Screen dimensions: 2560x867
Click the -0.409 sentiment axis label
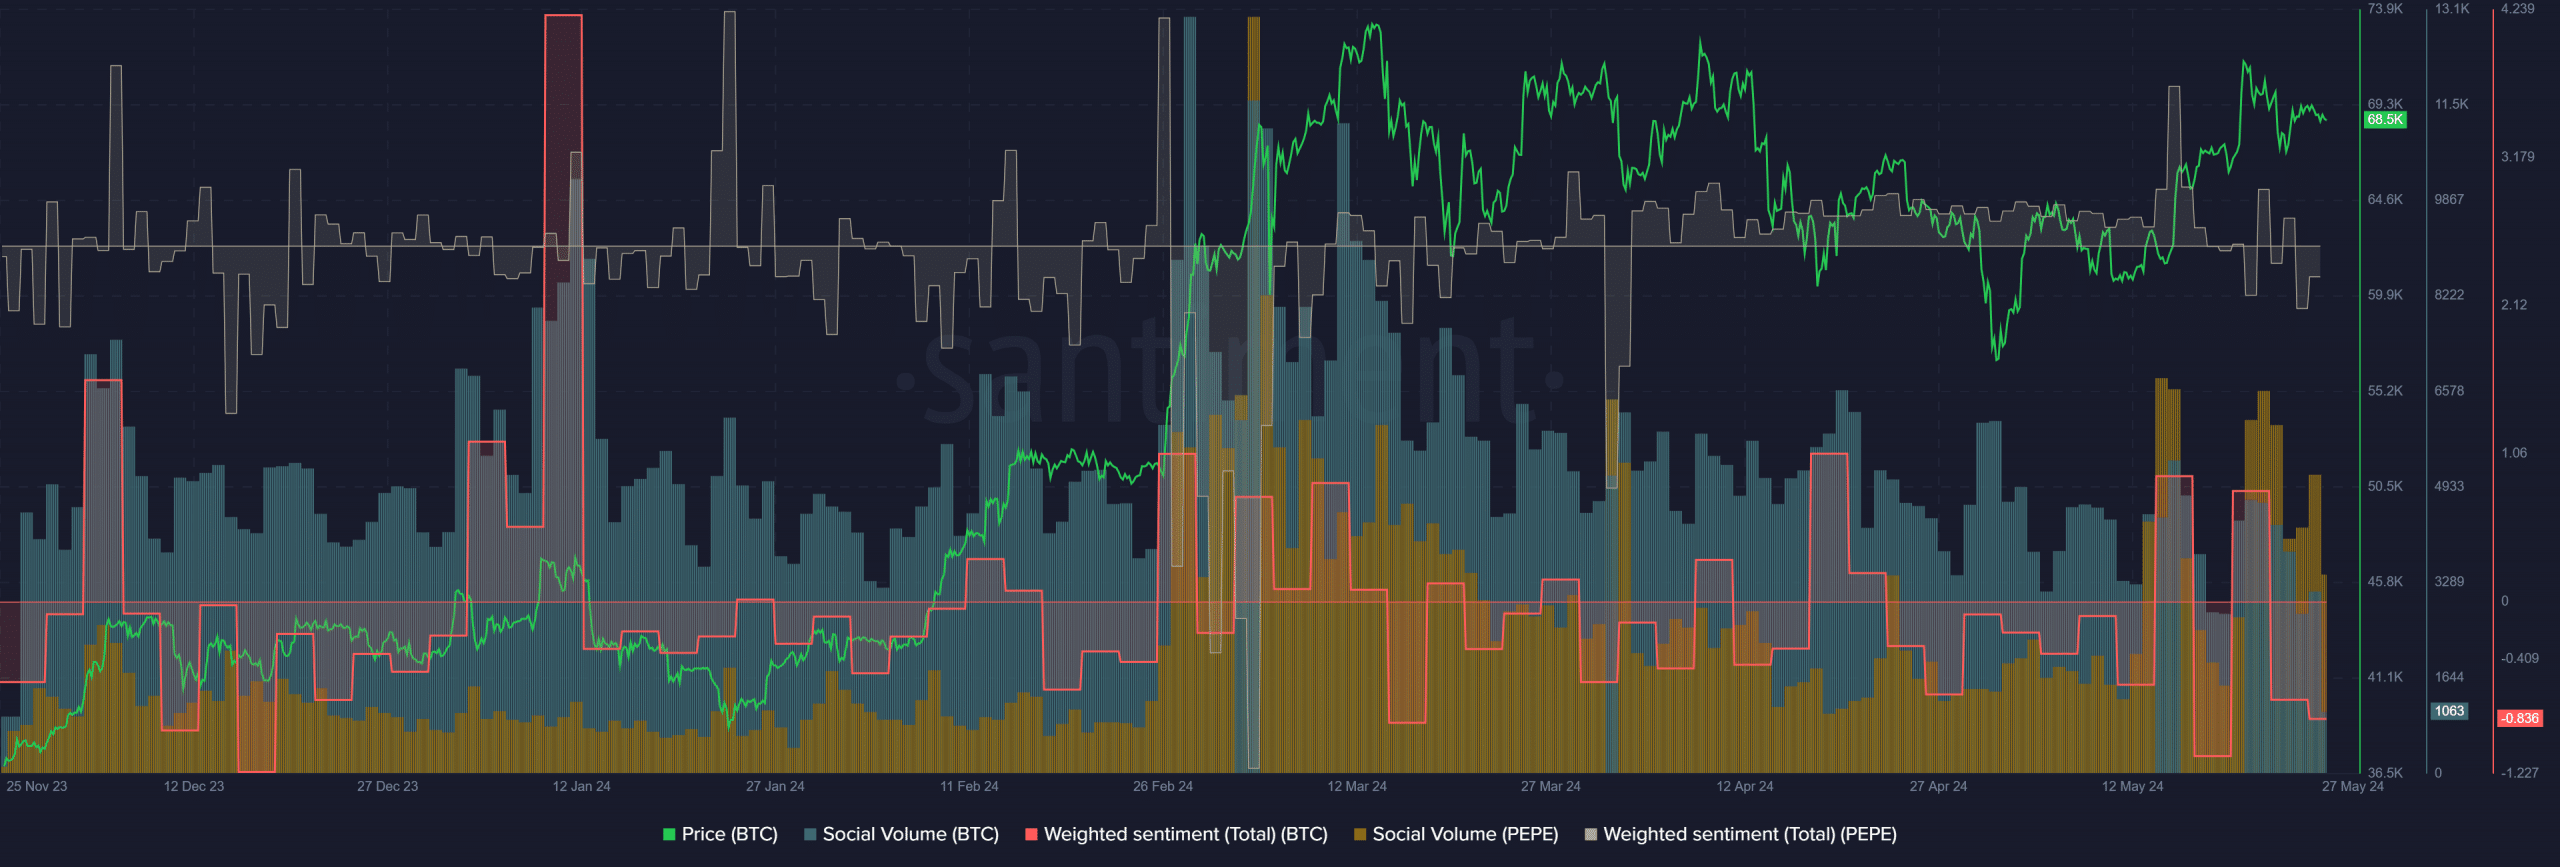point(2520,659)
